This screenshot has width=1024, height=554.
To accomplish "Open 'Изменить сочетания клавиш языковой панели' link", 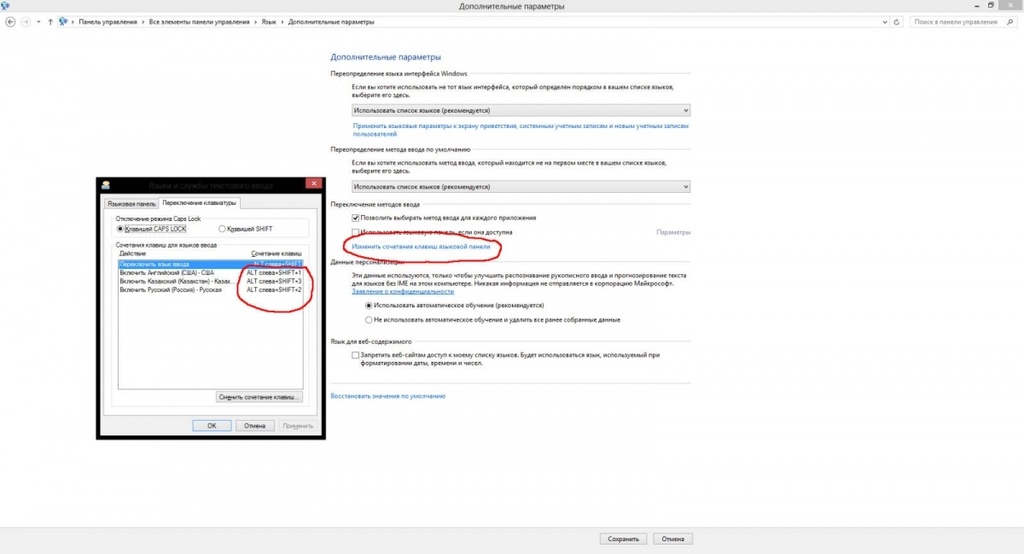I will coord(420,245).
